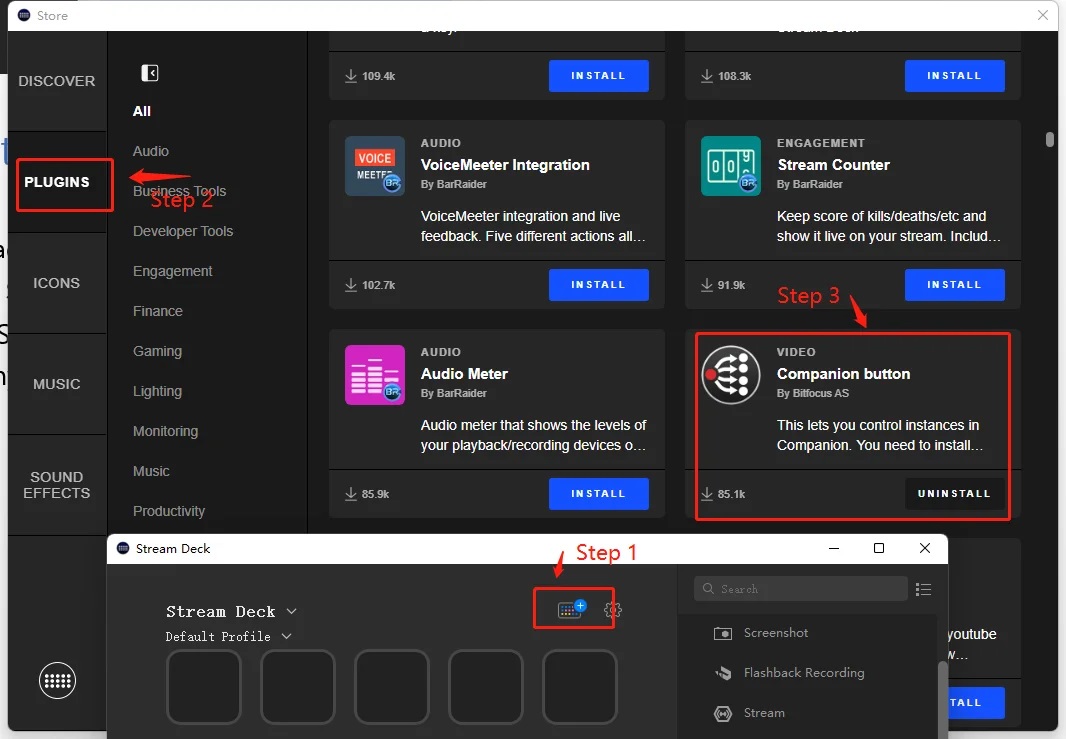The height and width of the screenshot is (739, 1066).
Task: Click the Store title bar app icon
Action: coord(24,15)
